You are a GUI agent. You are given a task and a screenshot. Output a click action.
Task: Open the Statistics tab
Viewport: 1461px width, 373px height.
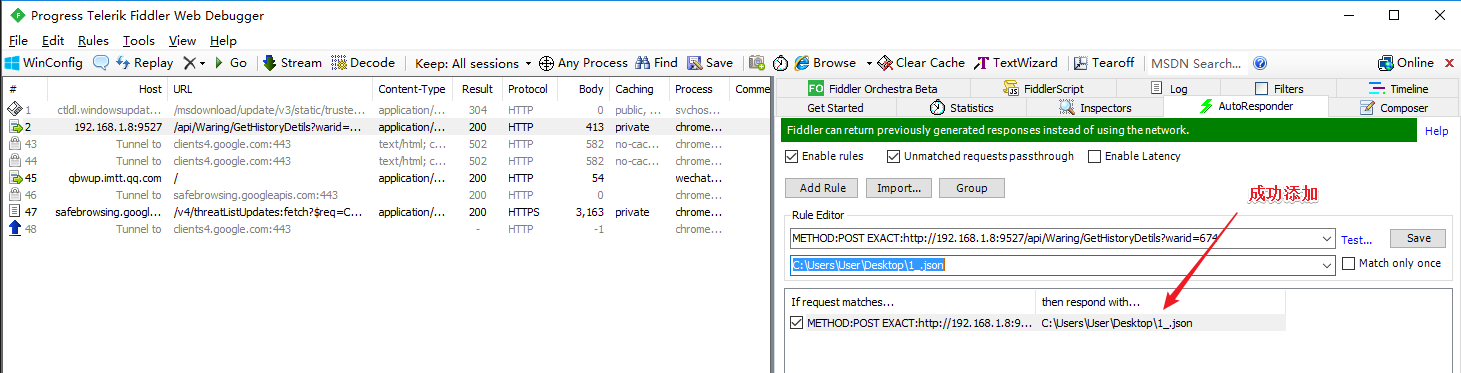[x=961, y=107]
